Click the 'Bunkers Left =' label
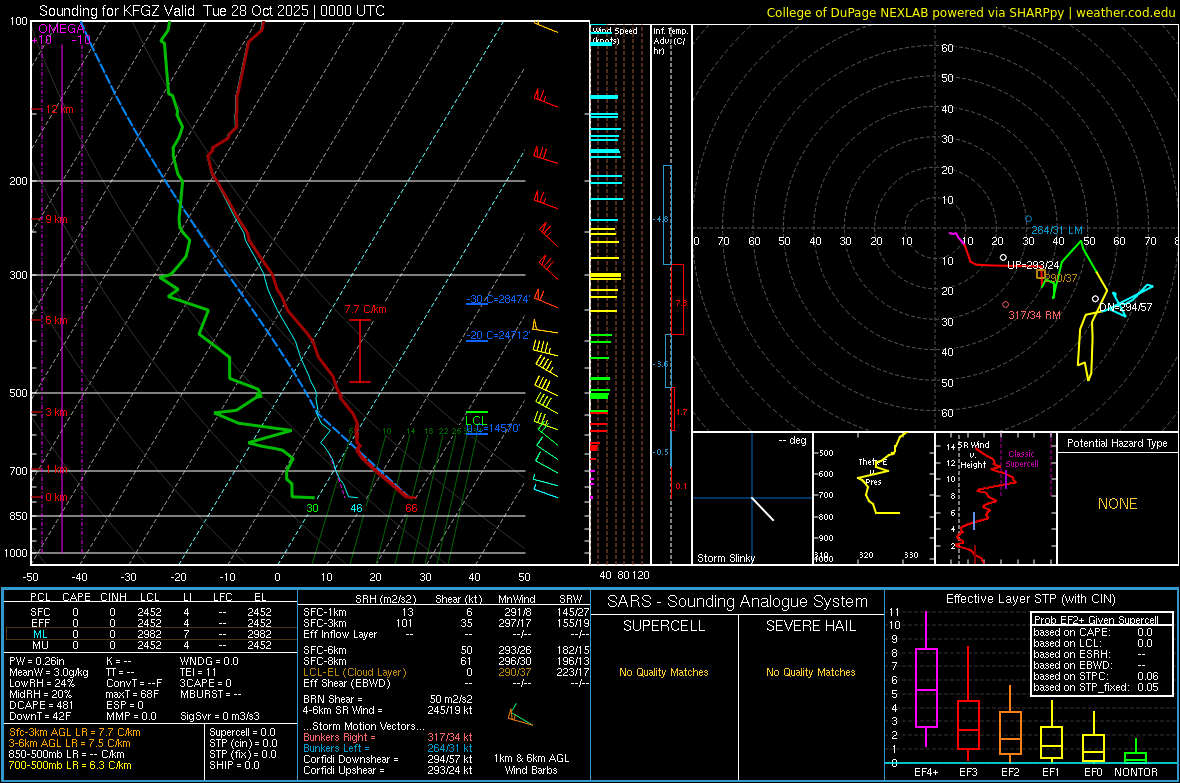The width and height of the screenshot is (1180, 783). tap(336, 748)
